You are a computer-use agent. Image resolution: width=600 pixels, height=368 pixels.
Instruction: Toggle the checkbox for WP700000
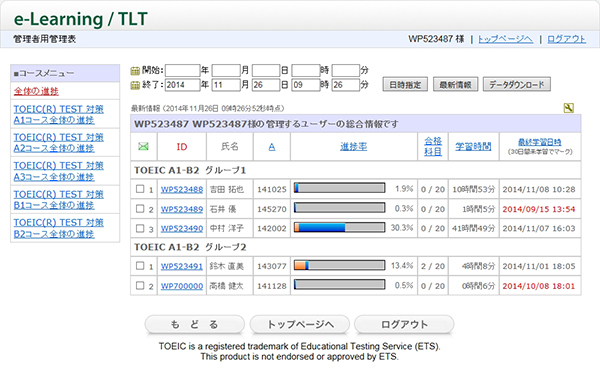[140, 286]
